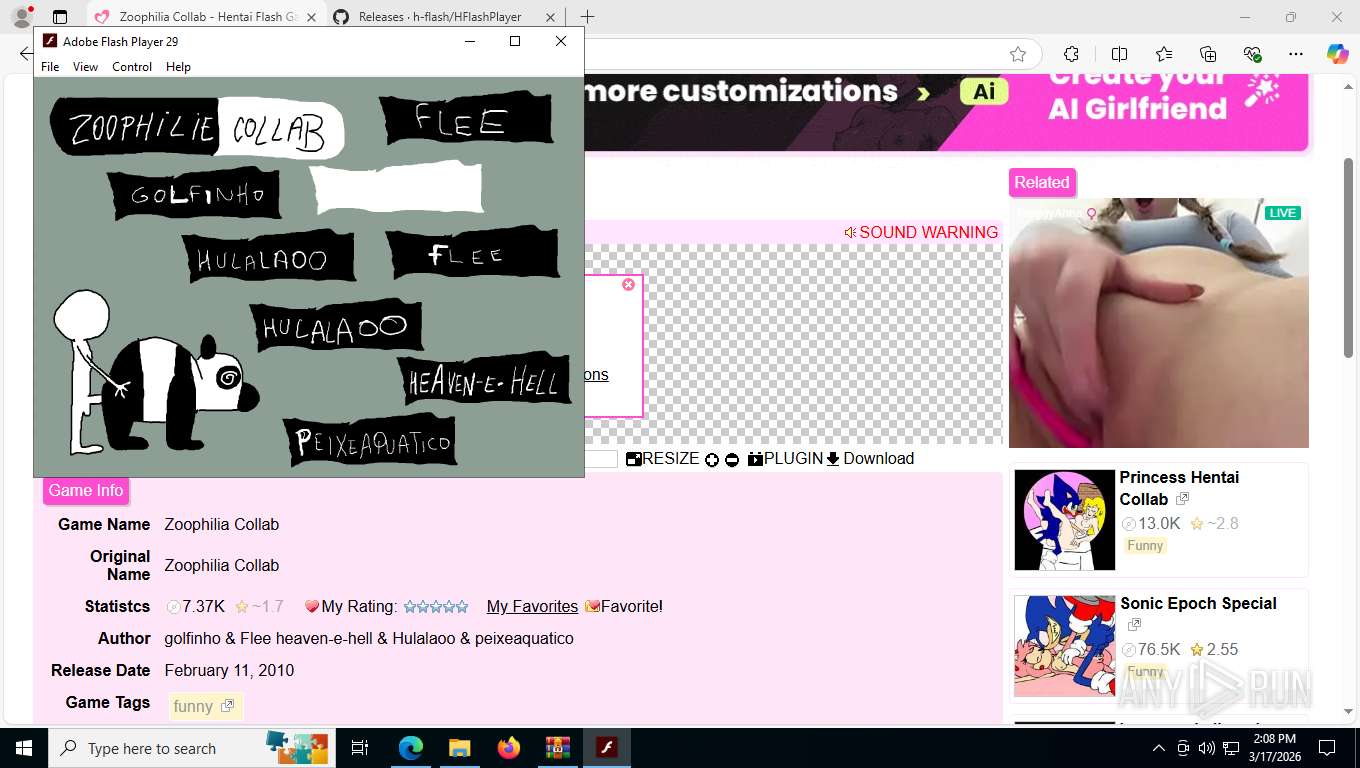Click the page vertical scrollbar

coord(1349,258)
